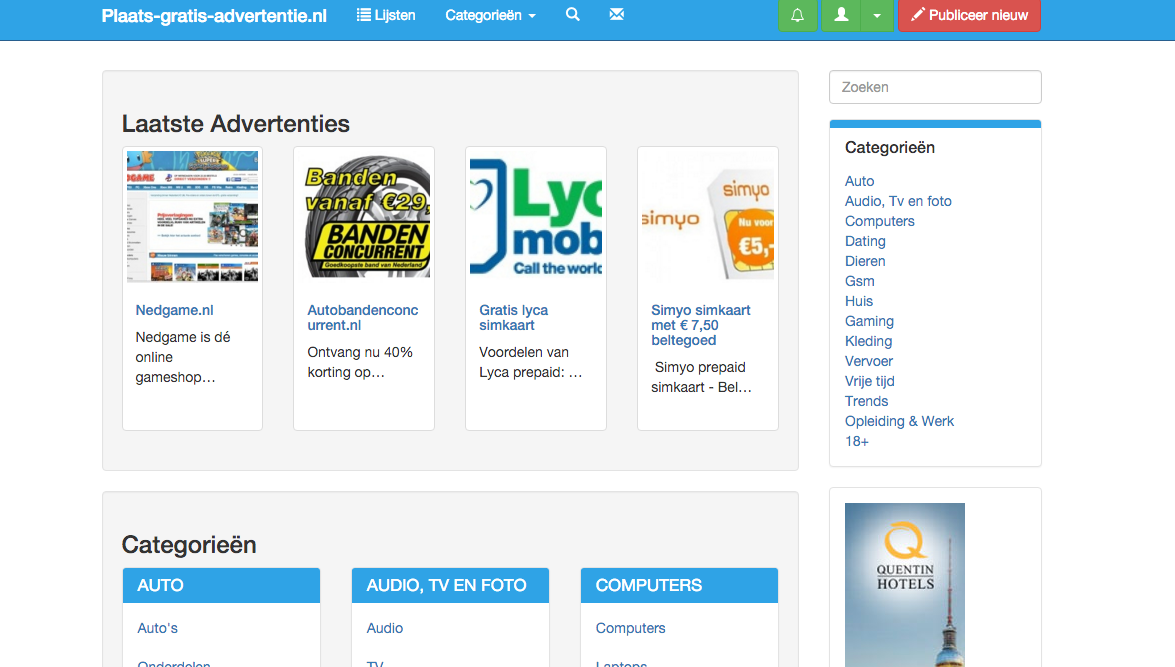Open Simyo simkaart met € 7,50 beltegoed link
Screen dimensions: 1175x667
coord(701,325)
